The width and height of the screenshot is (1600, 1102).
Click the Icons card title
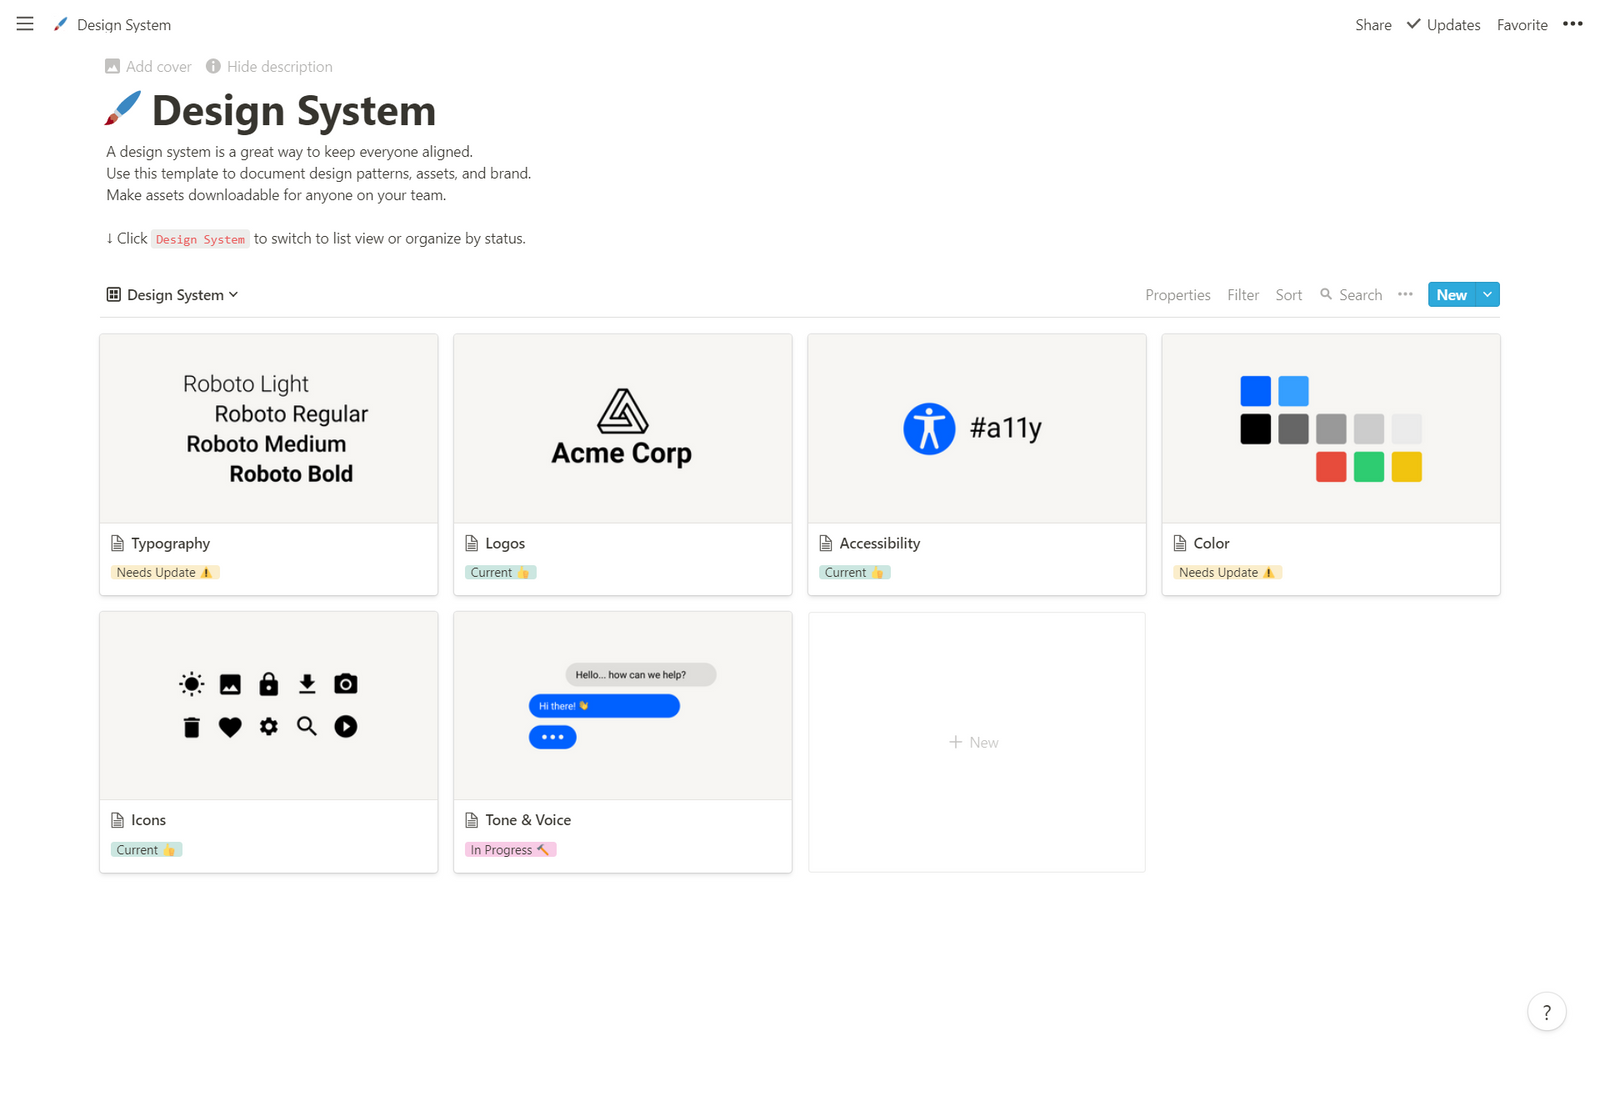pos(149,820)
